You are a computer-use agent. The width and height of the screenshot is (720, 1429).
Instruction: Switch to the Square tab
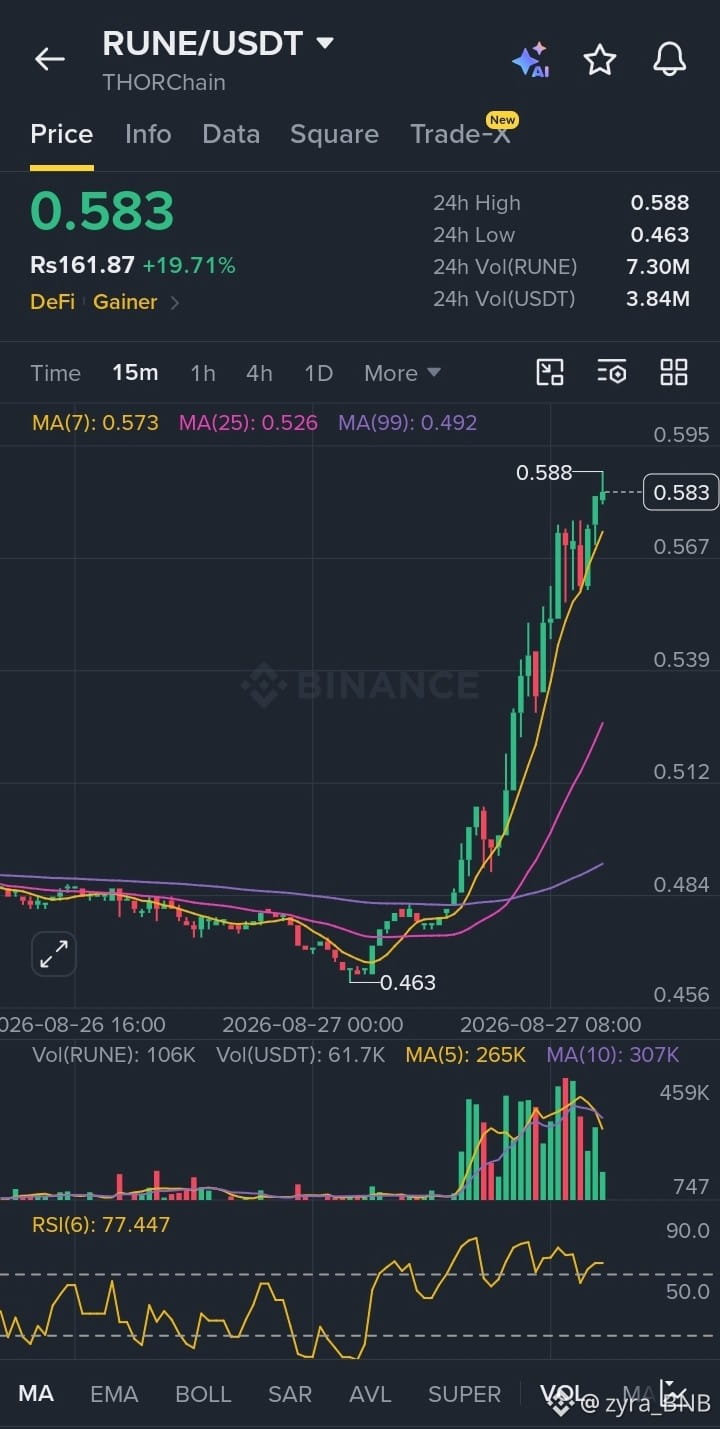(x=334, y=134)
